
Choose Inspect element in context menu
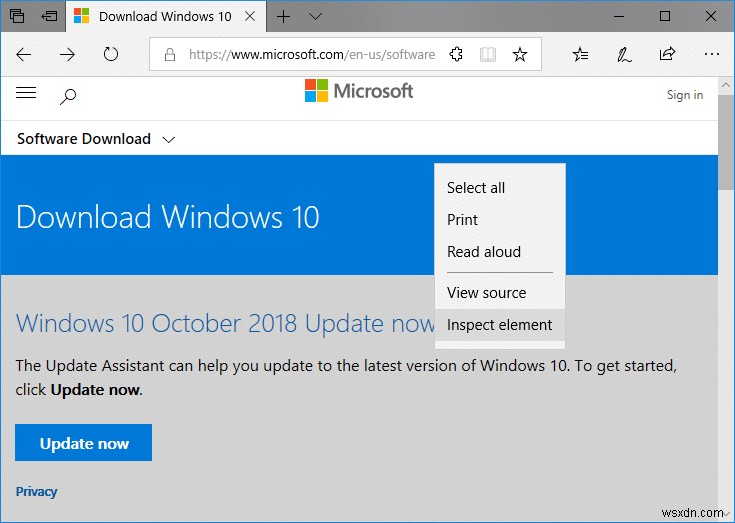tap(500, 325)
